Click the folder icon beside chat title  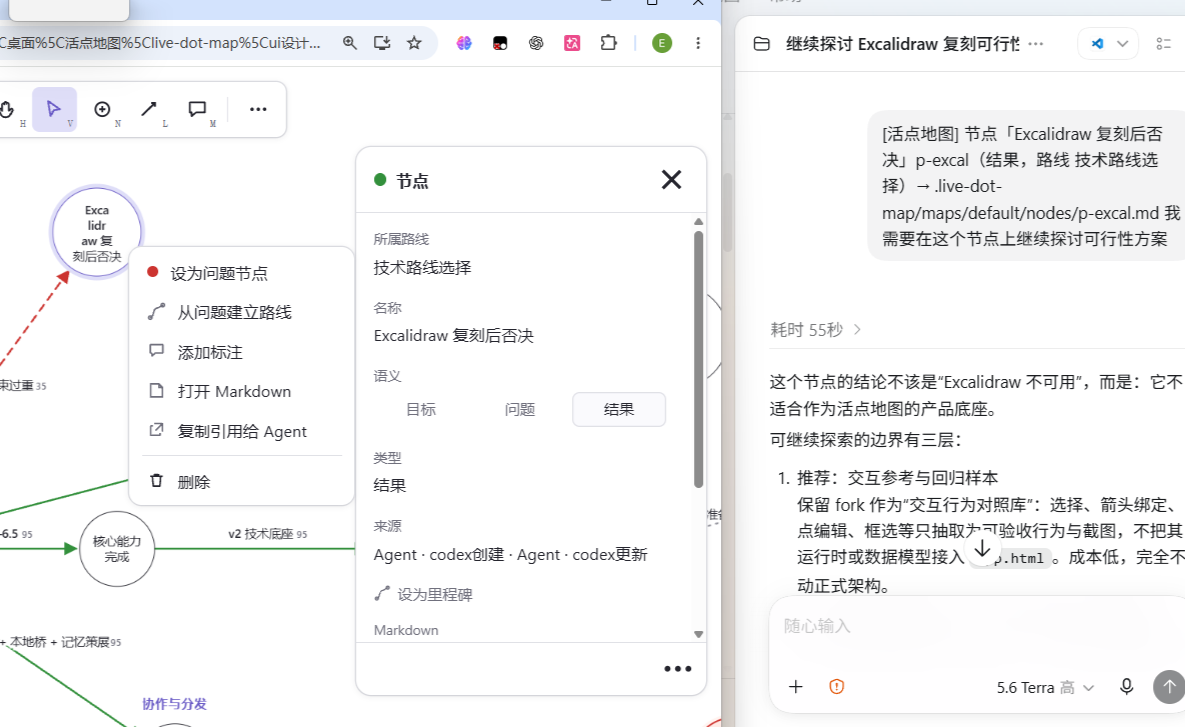[x=762, y=44]
